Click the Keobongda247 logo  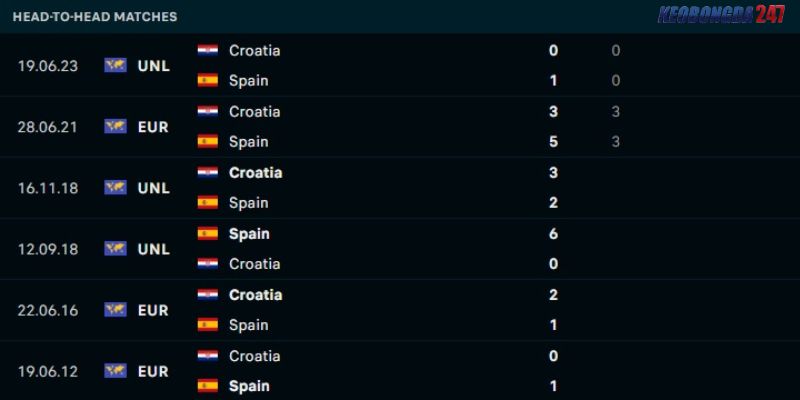[721, 15]
